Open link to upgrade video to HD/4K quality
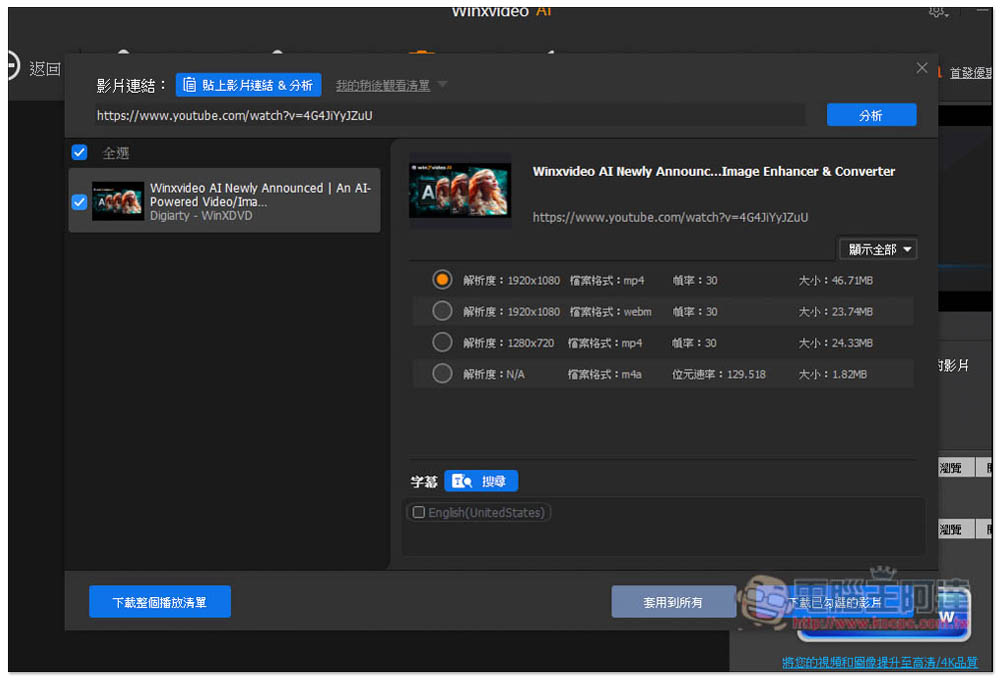Screen dimensions: 1000x680 click(879, 662)
